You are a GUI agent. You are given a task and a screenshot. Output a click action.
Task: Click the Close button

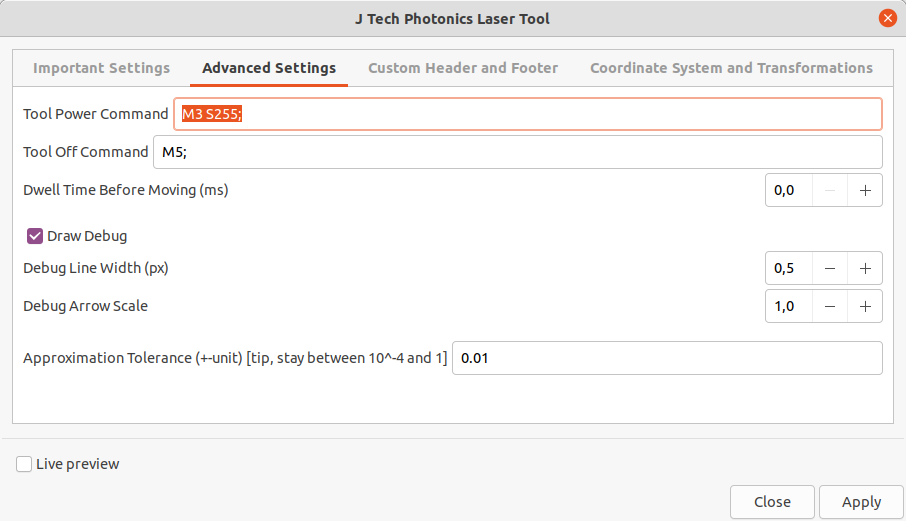pyautogui.click(x=772, y=502)
